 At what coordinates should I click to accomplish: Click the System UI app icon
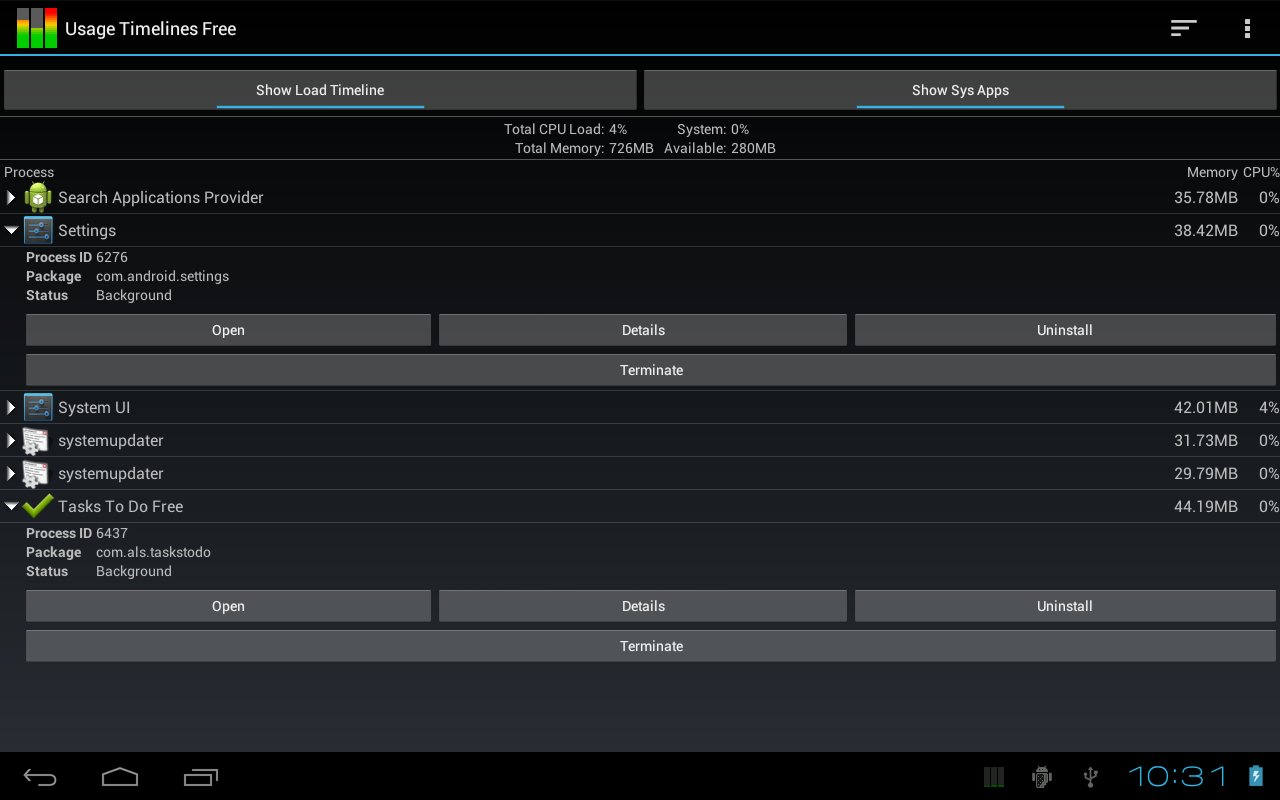tap(38, 407)
